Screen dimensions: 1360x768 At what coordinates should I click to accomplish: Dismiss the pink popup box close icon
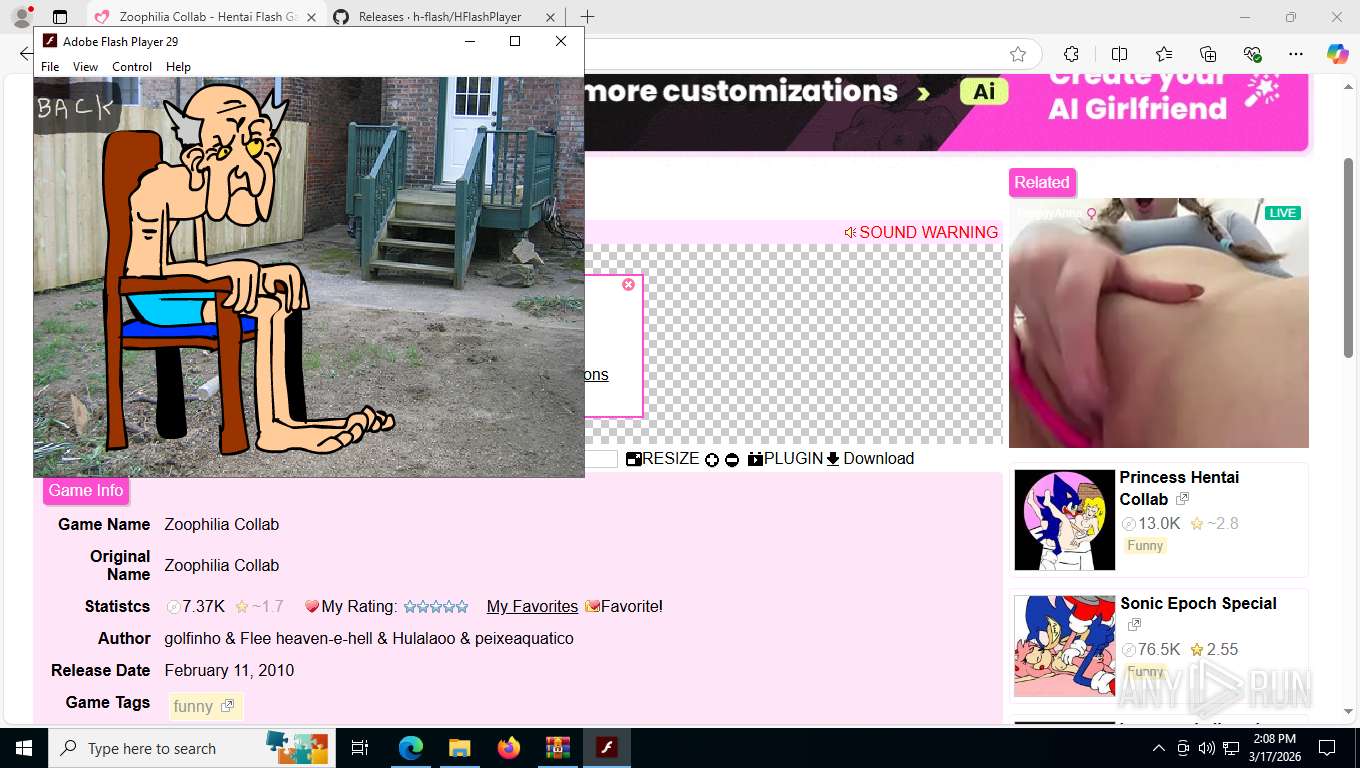(628, 285)
